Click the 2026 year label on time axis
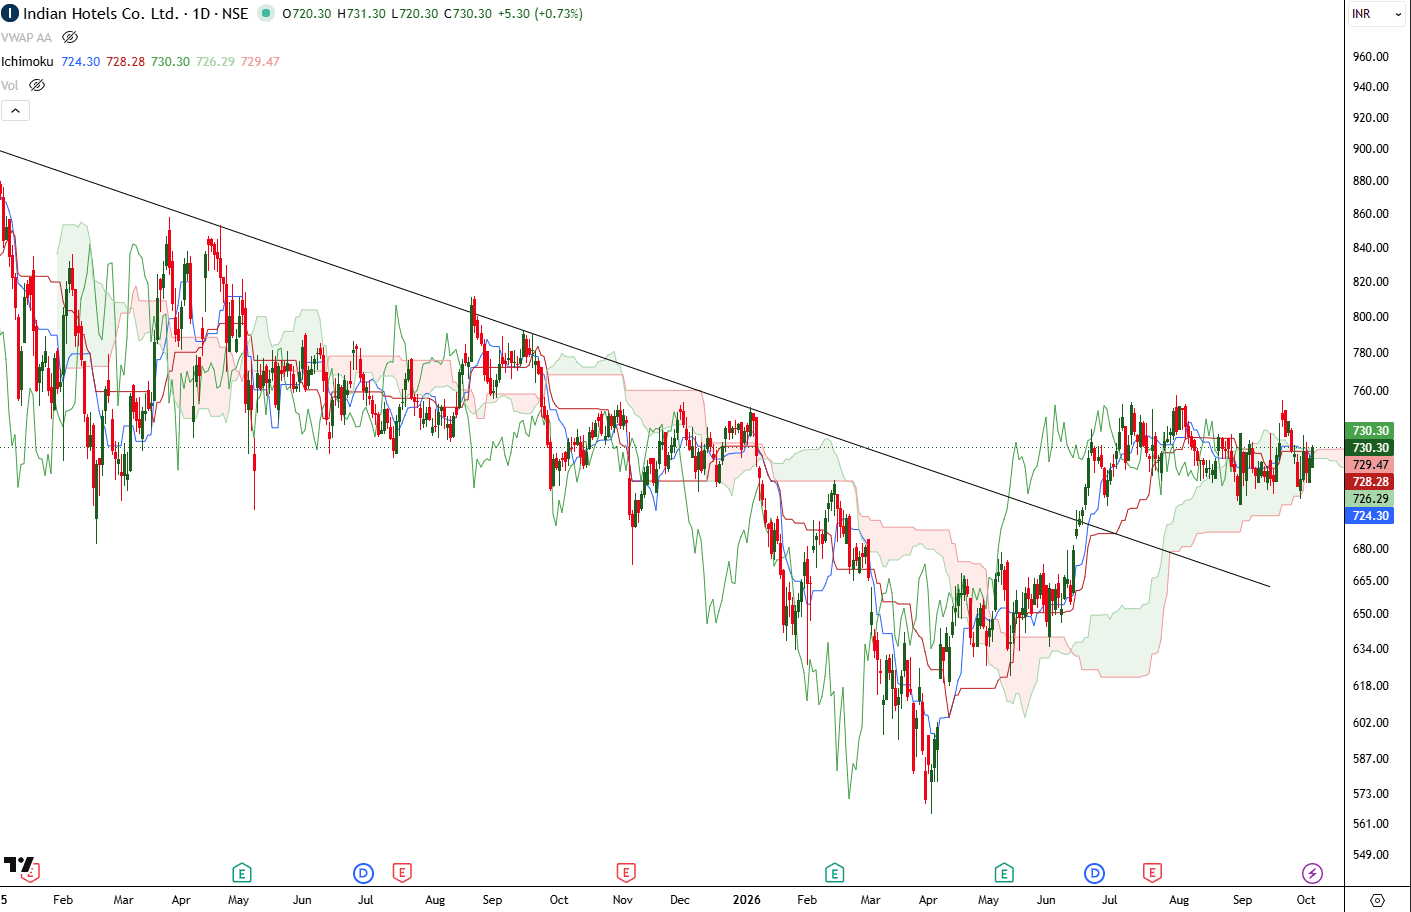This screenshot has height=912, width=1411. 746,900
